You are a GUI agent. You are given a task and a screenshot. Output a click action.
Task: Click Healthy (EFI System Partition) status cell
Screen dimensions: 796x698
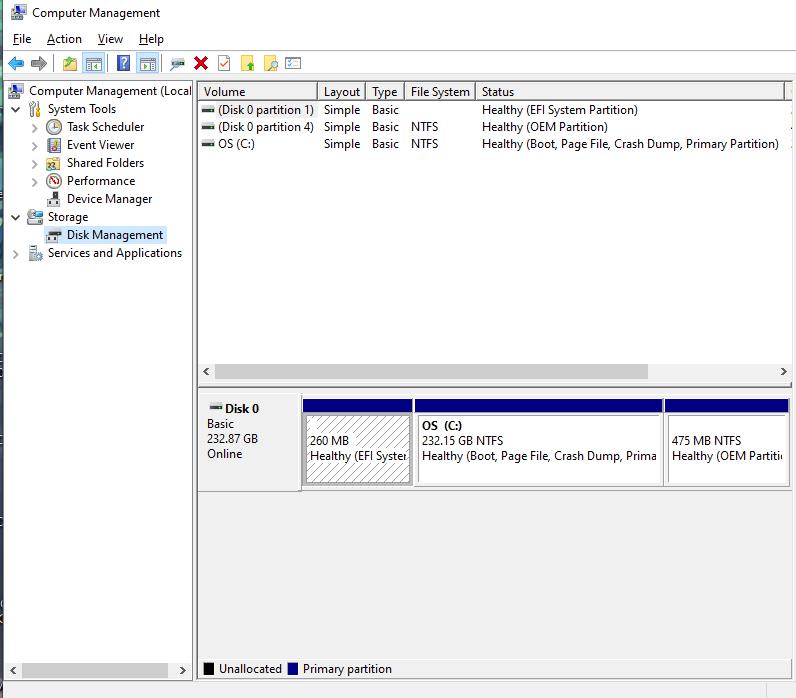coord(559,110)
